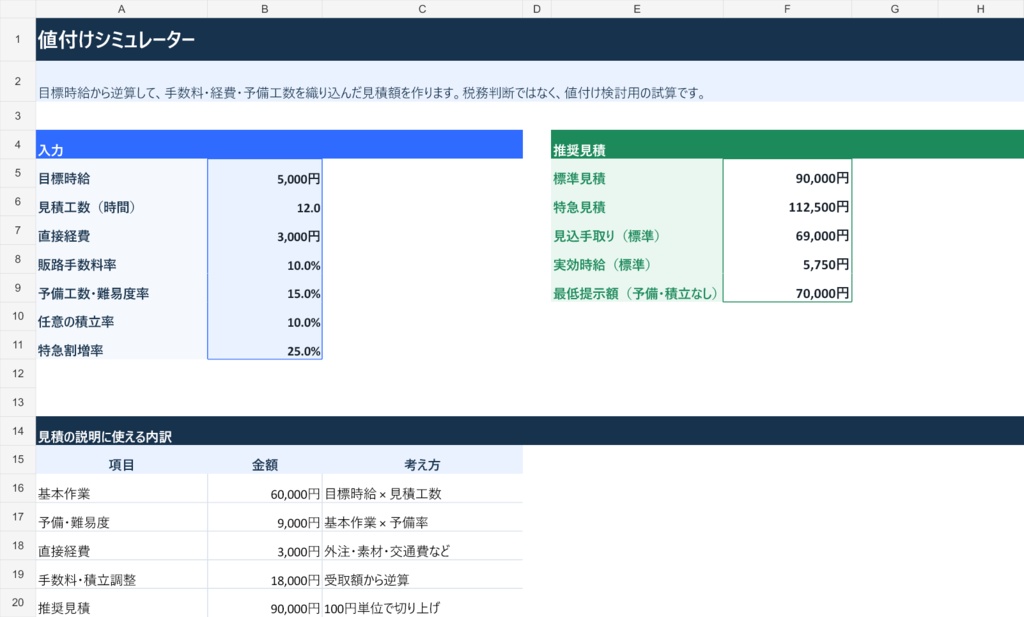Image resolution: width=1024 pixels, height=617 pixels.
Task: Select column E header
Action: (637, 8)
